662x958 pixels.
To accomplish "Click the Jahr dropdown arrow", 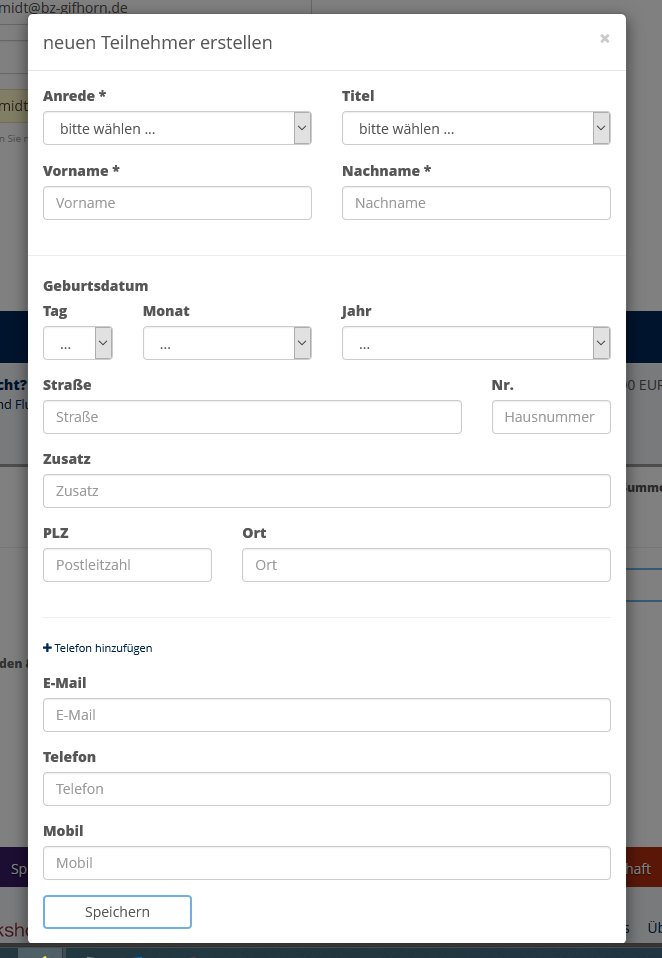I will 601,344.
